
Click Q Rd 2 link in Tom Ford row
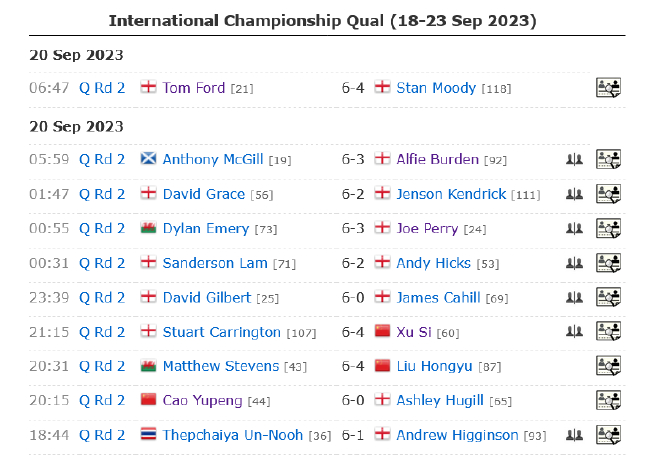pos(102,88)
